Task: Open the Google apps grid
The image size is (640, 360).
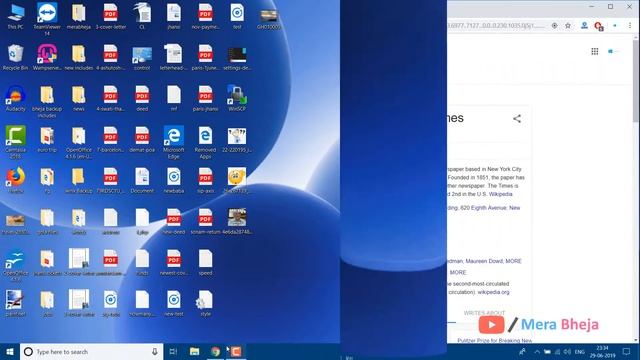Action: pos(595,51)
